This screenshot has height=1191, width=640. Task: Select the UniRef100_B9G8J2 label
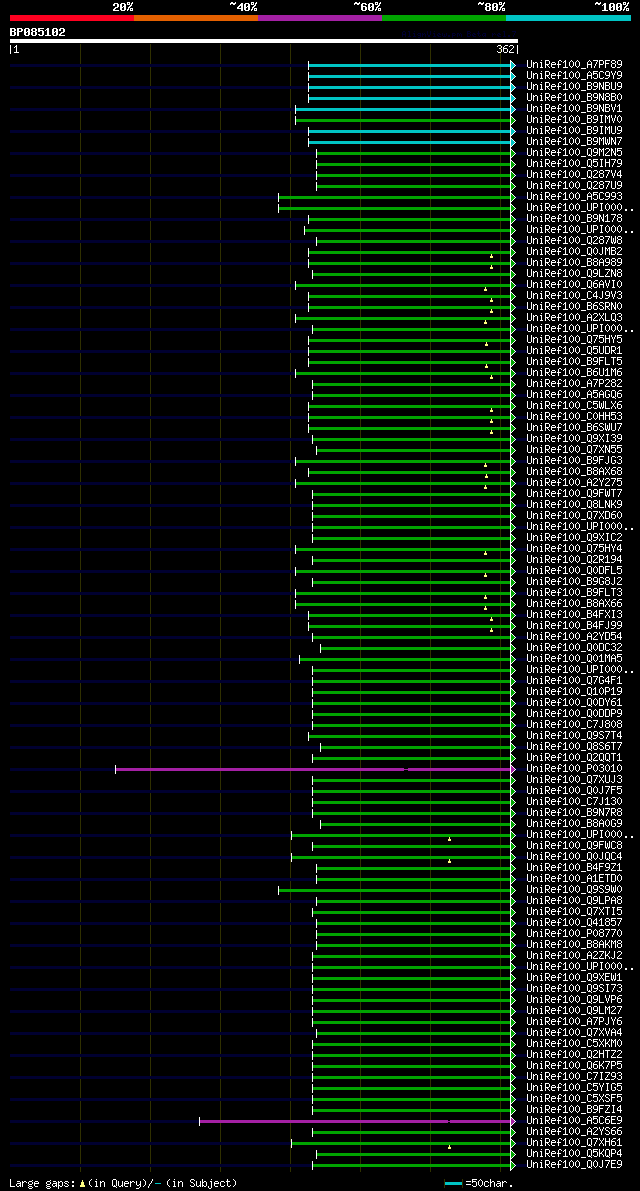coord(574,582)
